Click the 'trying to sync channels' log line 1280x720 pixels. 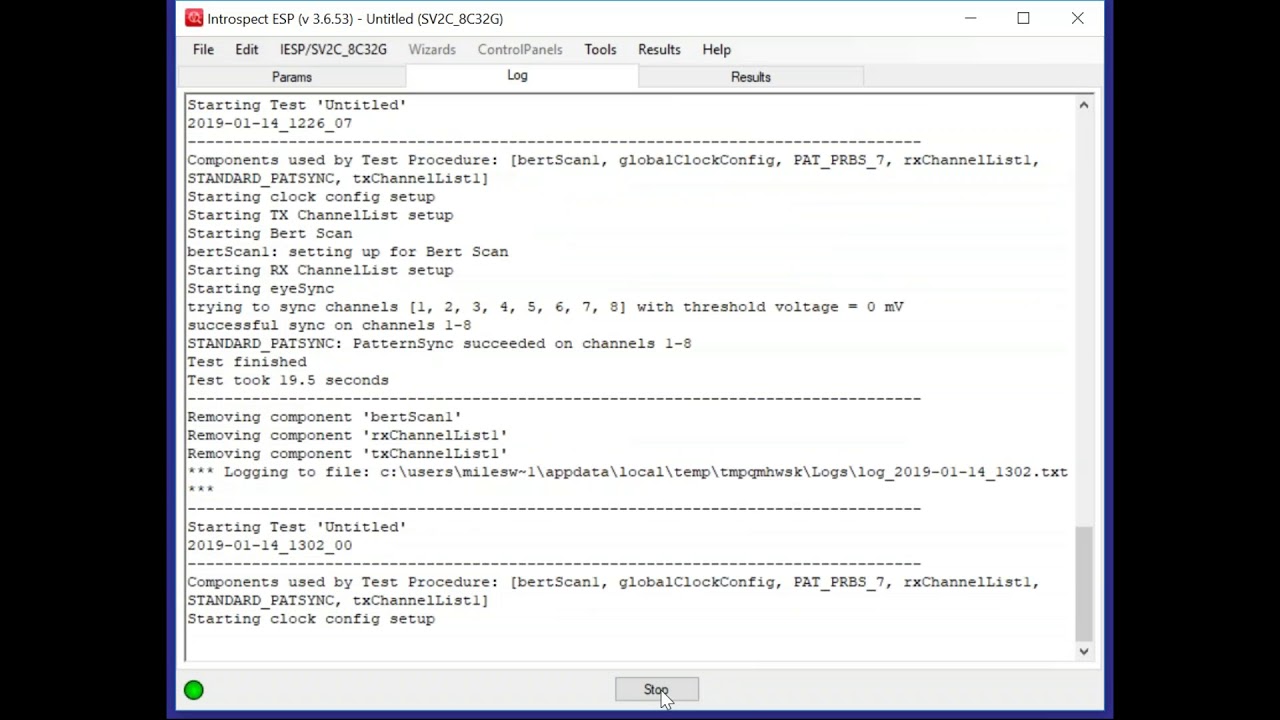(x=545, y=307)
